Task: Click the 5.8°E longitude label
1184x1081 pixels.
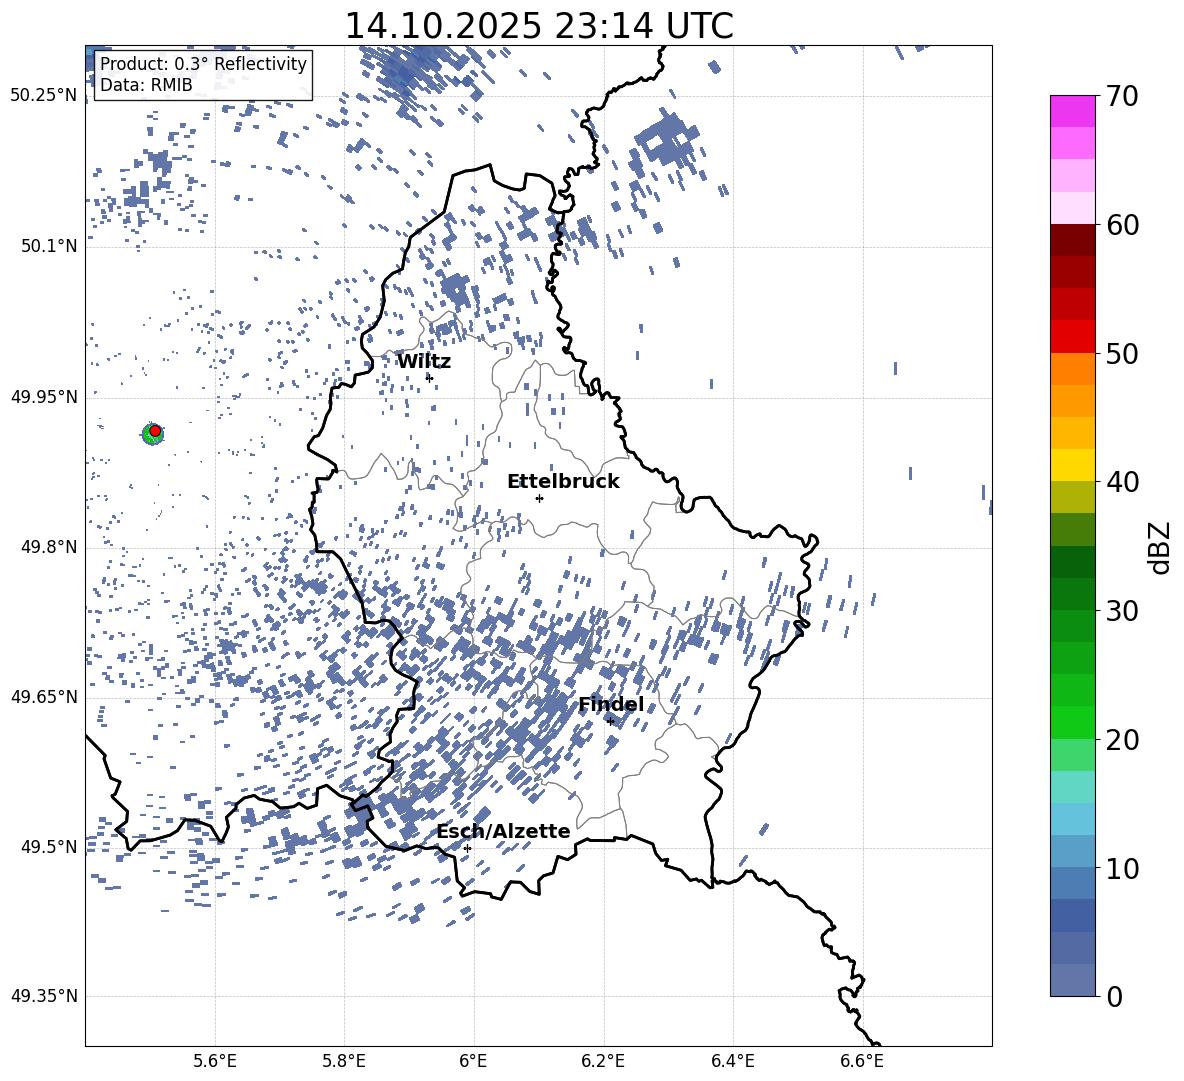Action: point(344,1061)
